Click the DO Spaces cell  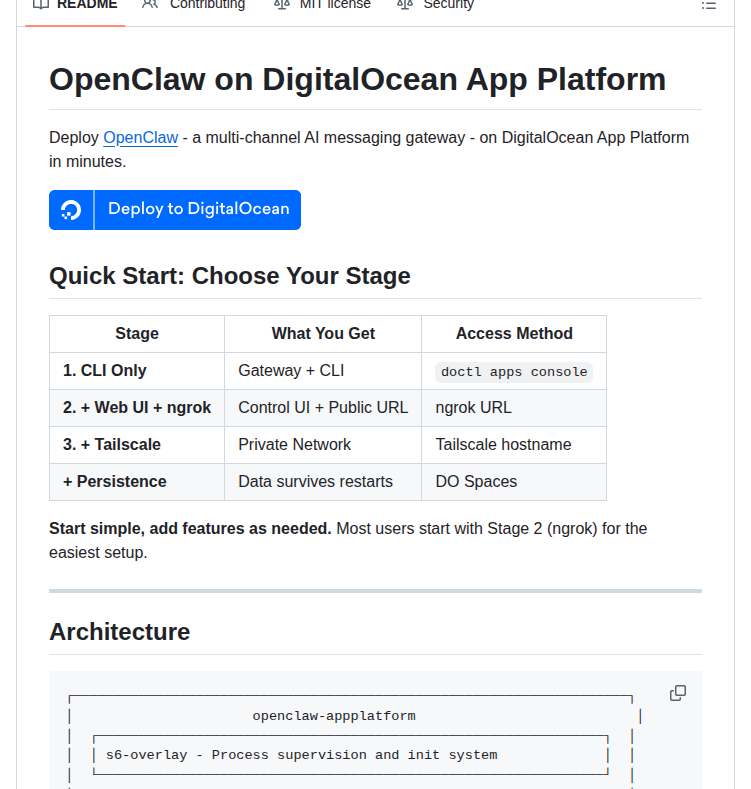point(514,482)
